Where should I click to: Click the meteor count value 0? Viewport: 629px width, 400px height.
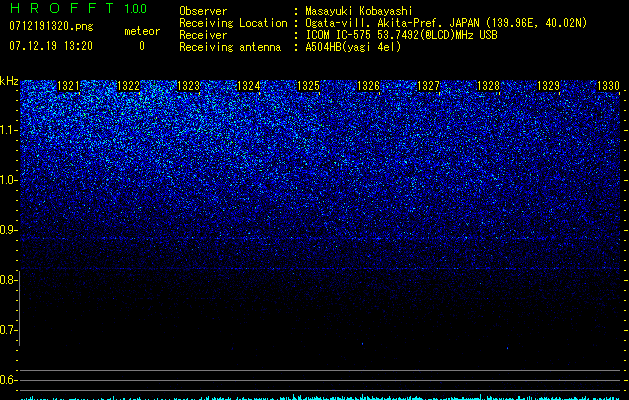[x=142, y=46]
